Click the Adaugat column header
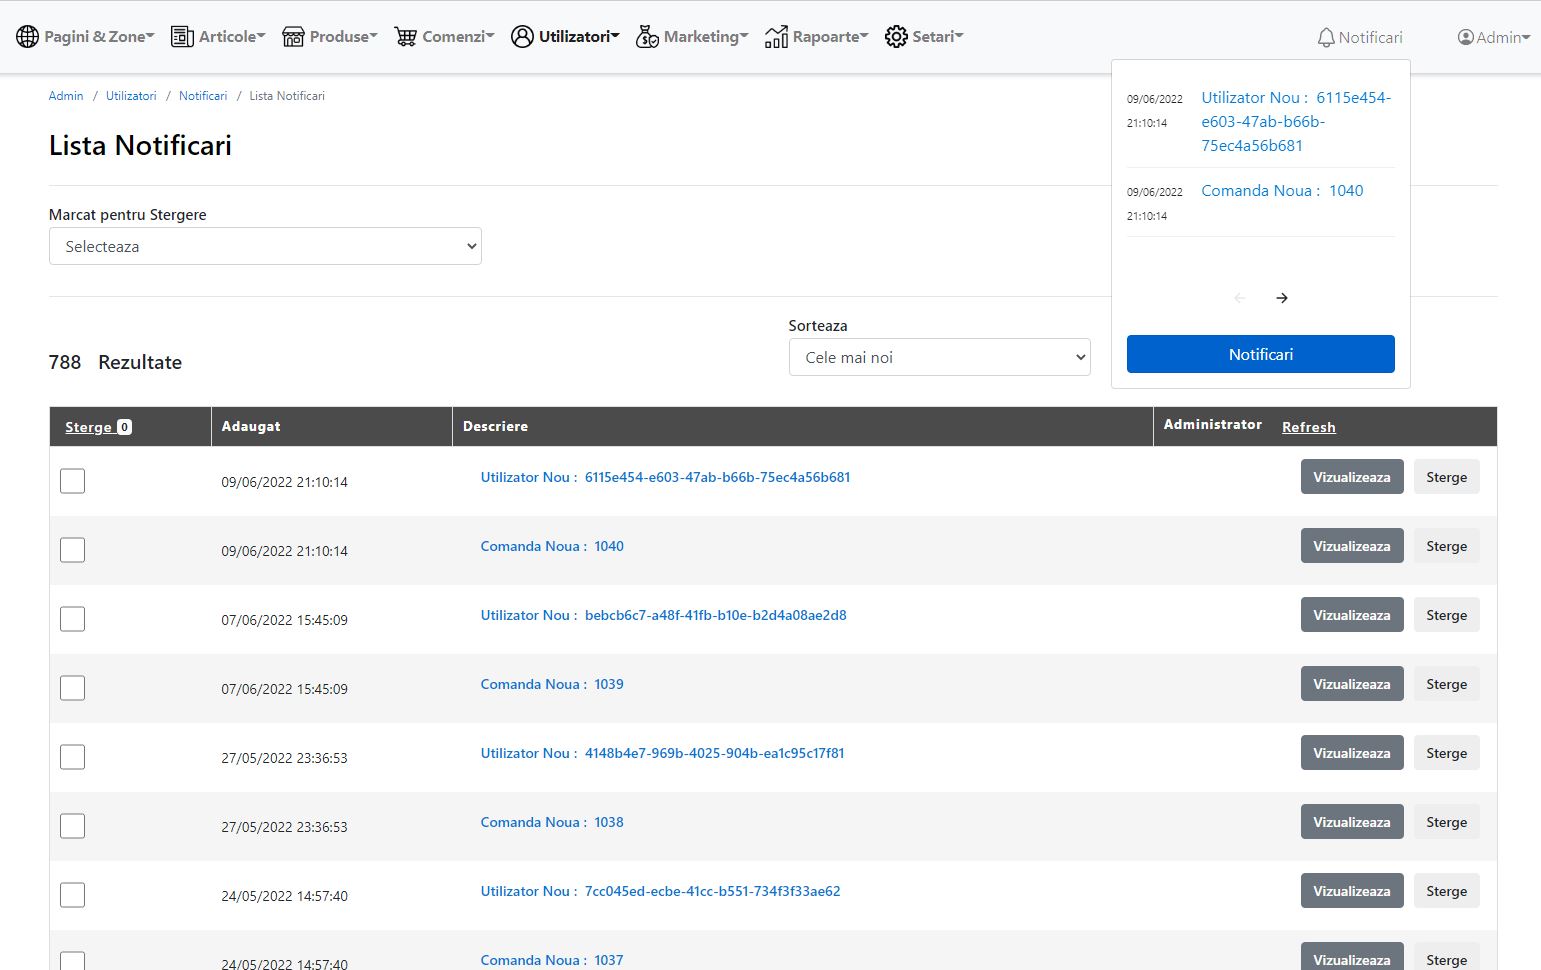This screenshot has width=1541, height=970. pyautogui.click(x=251, y=426)
